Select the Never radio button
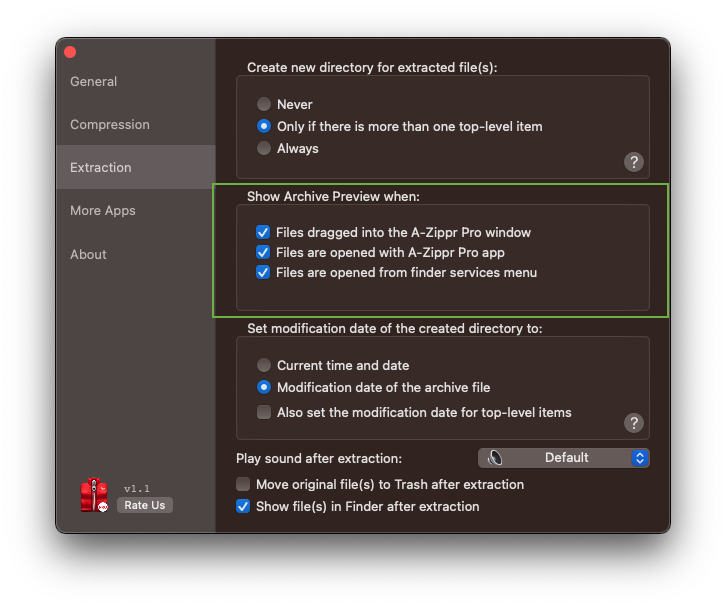 tap(264, 104)
